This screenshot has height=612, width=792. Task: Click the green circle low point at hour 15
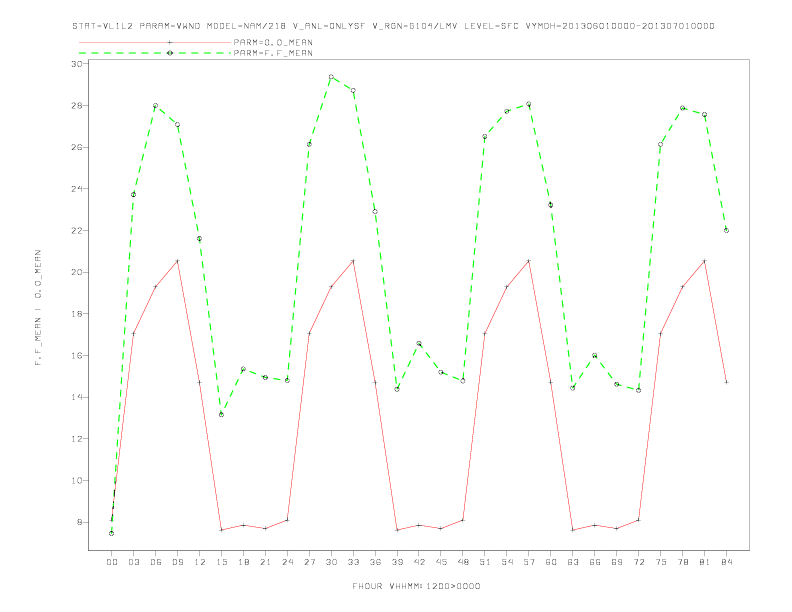pyautogui.click(x=221, y=415)
